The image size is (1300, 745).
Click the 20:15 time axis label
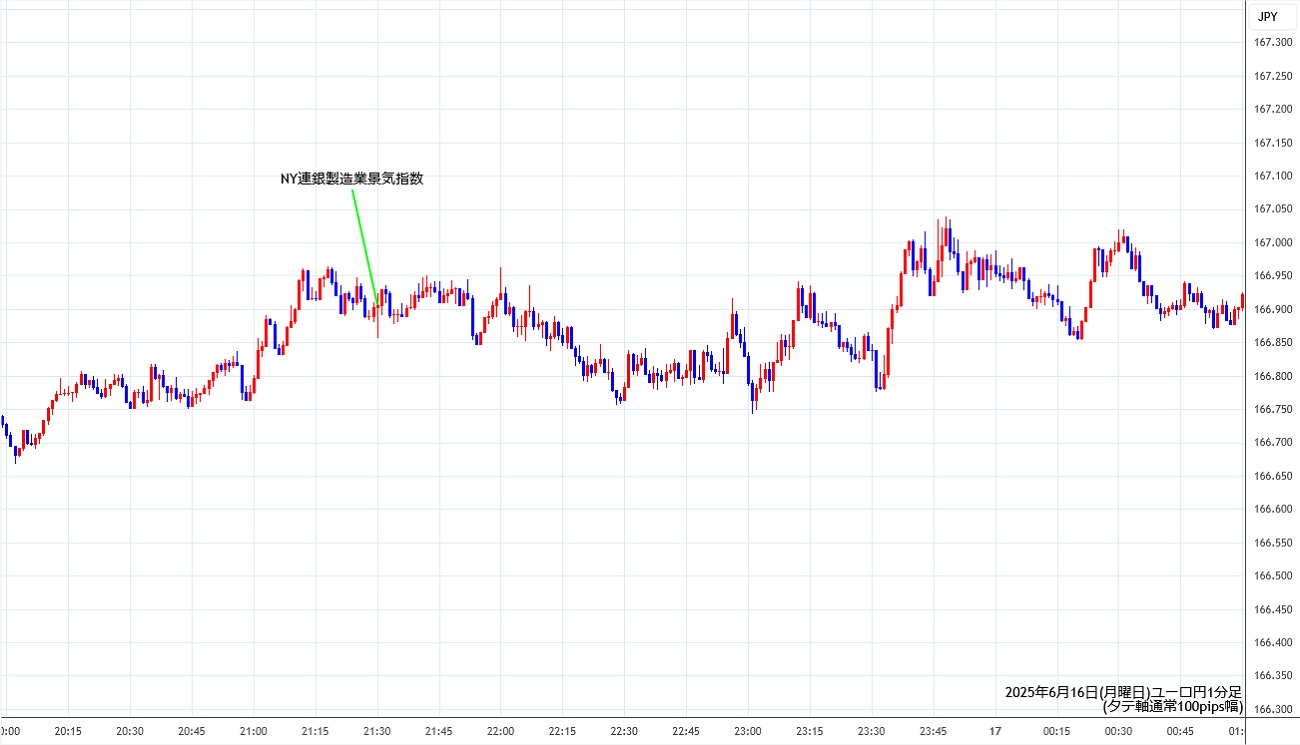(68, 731)
